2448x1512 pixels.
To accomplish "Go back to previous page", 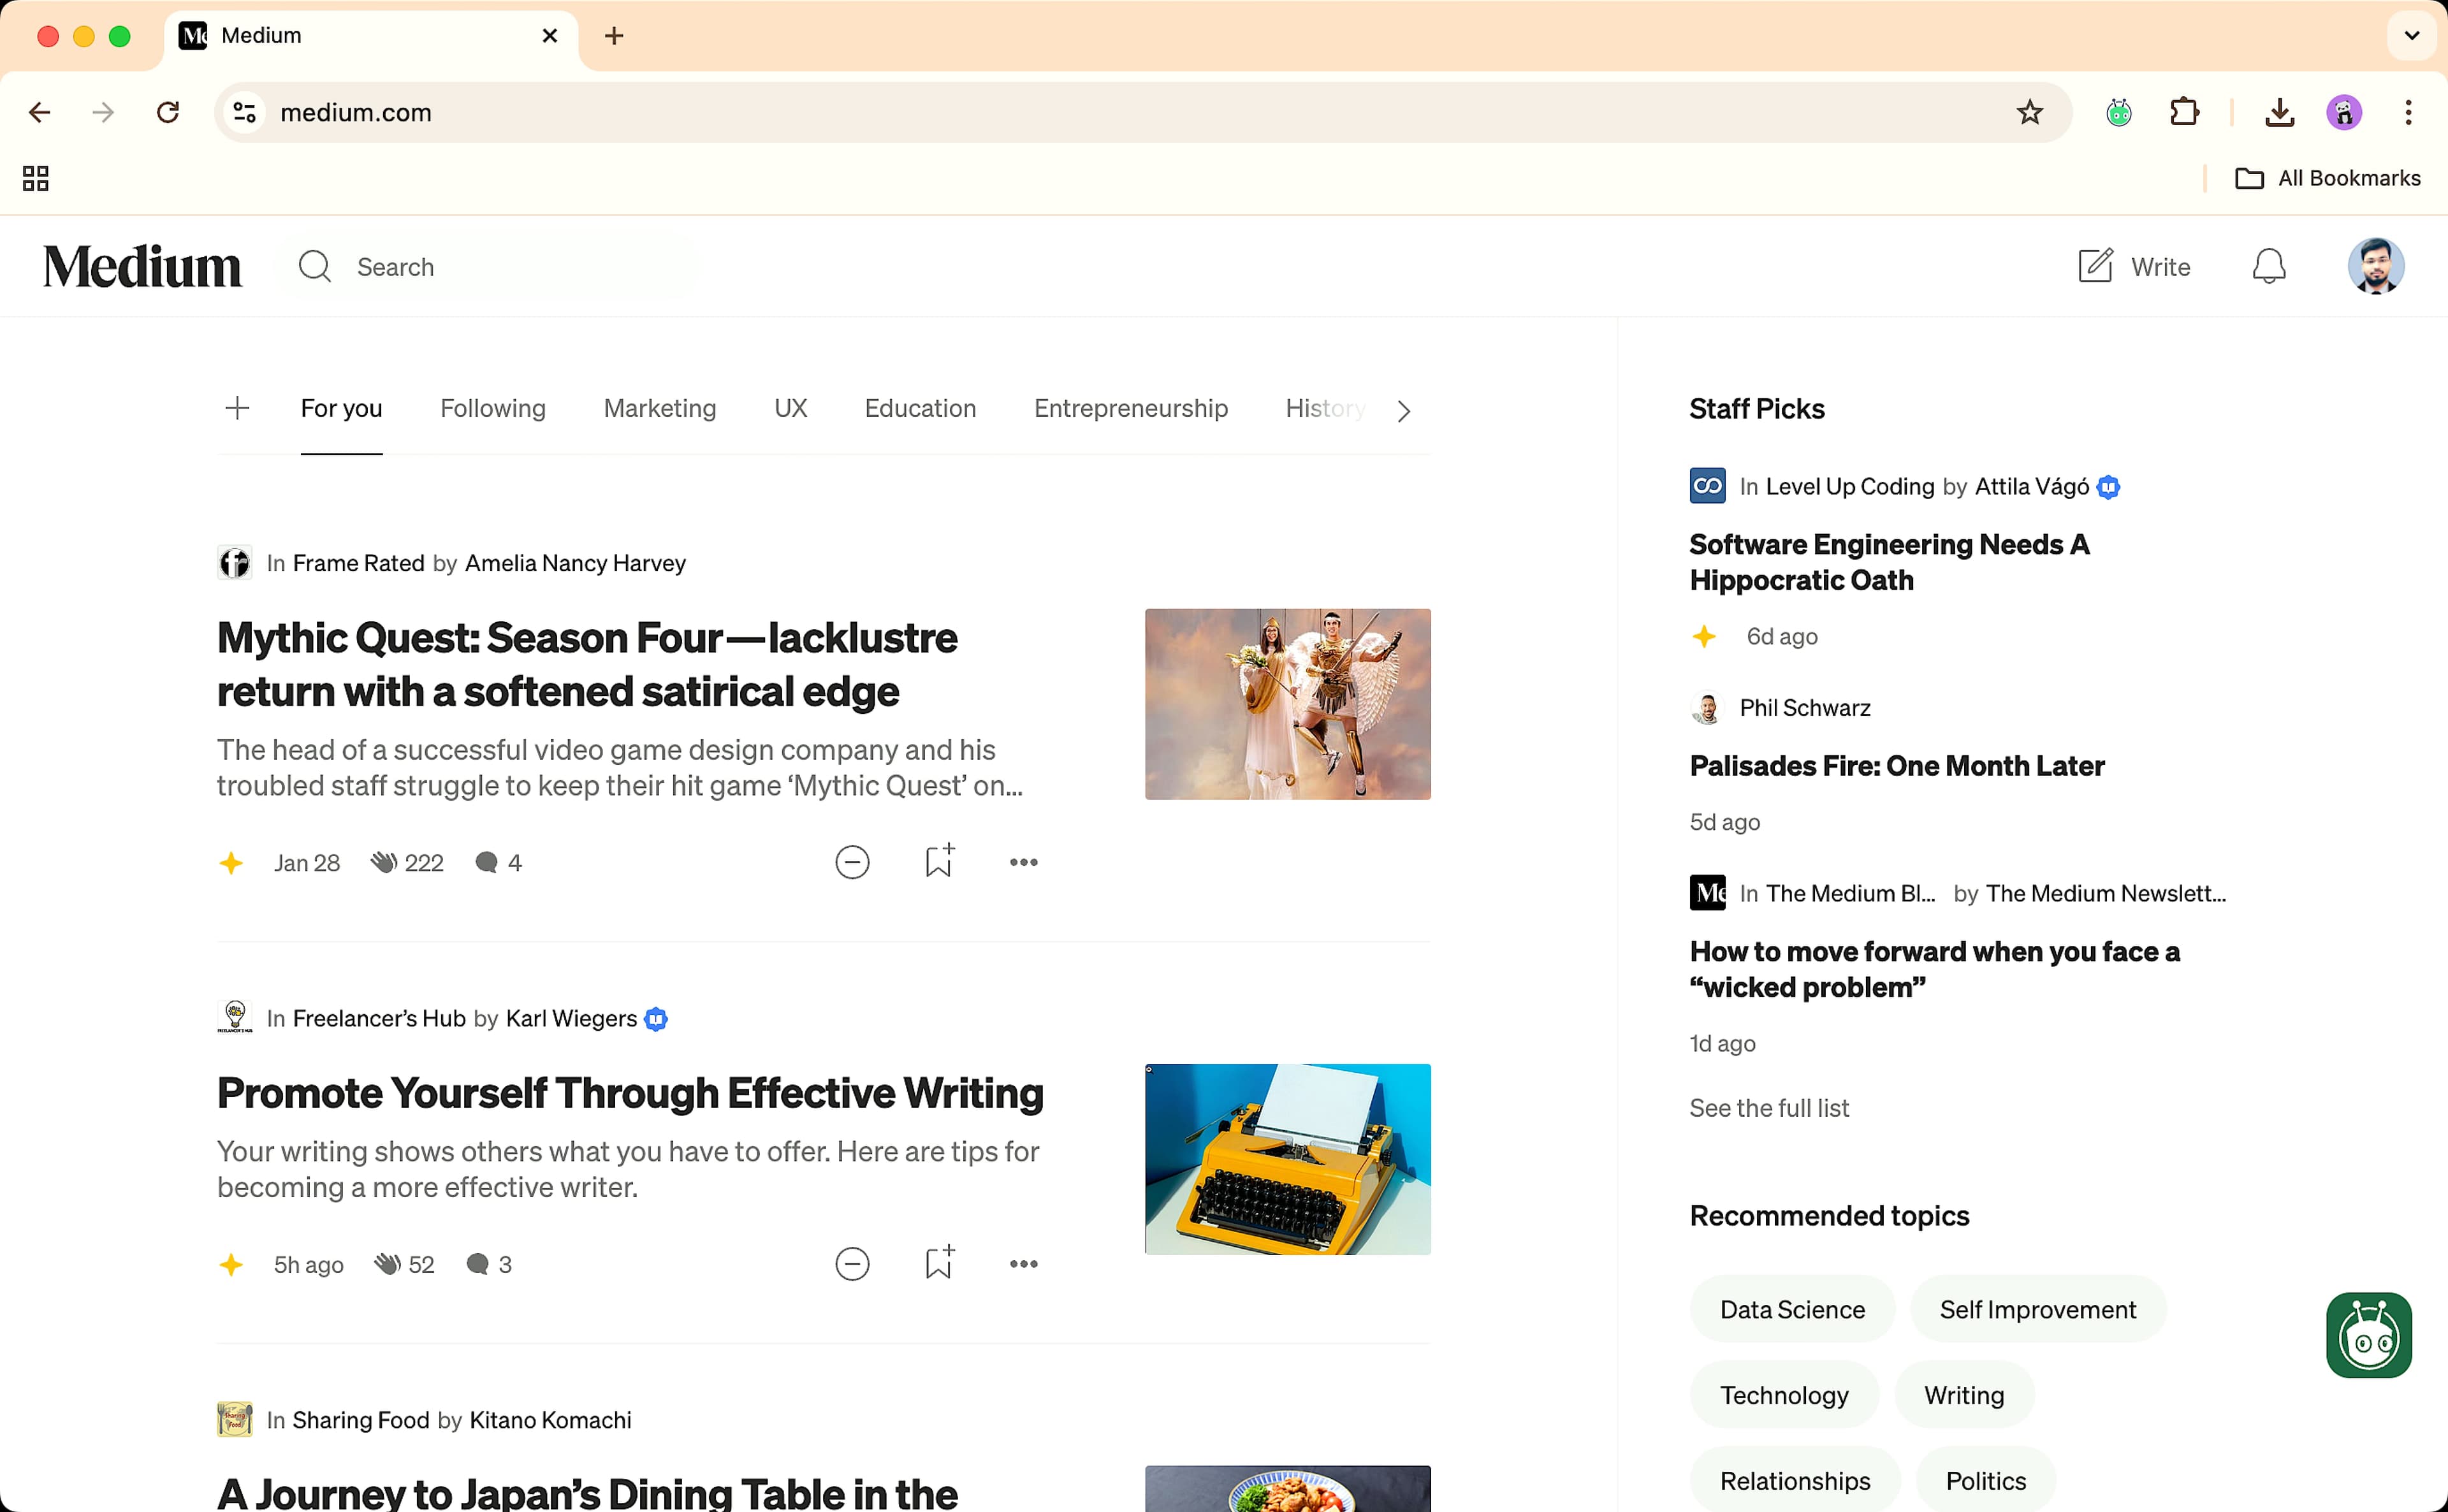I will (40, 112).
